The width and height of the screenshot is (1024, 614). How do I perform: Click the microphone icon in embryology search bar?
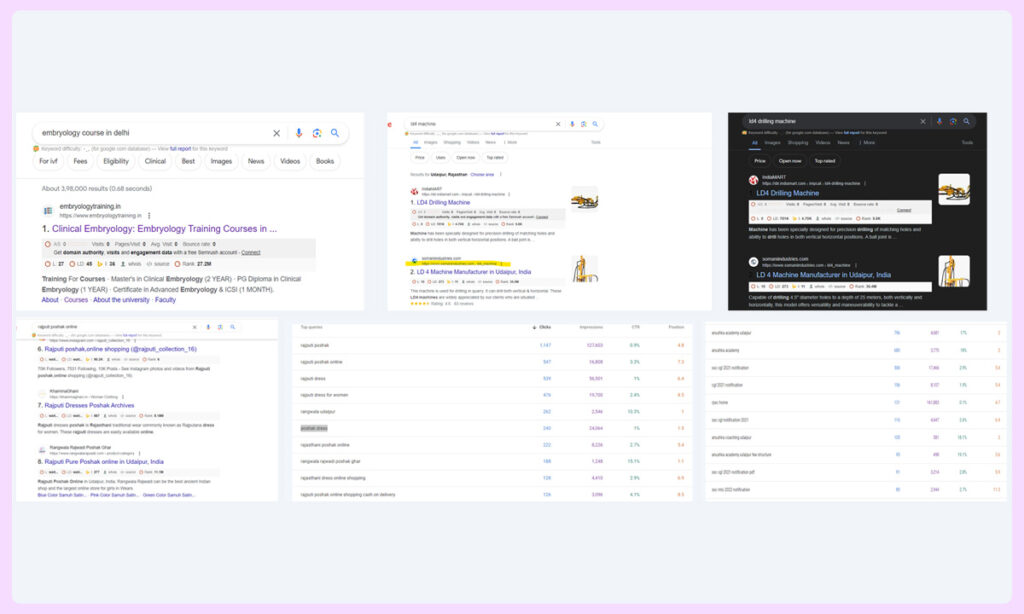tap(298, 133)
